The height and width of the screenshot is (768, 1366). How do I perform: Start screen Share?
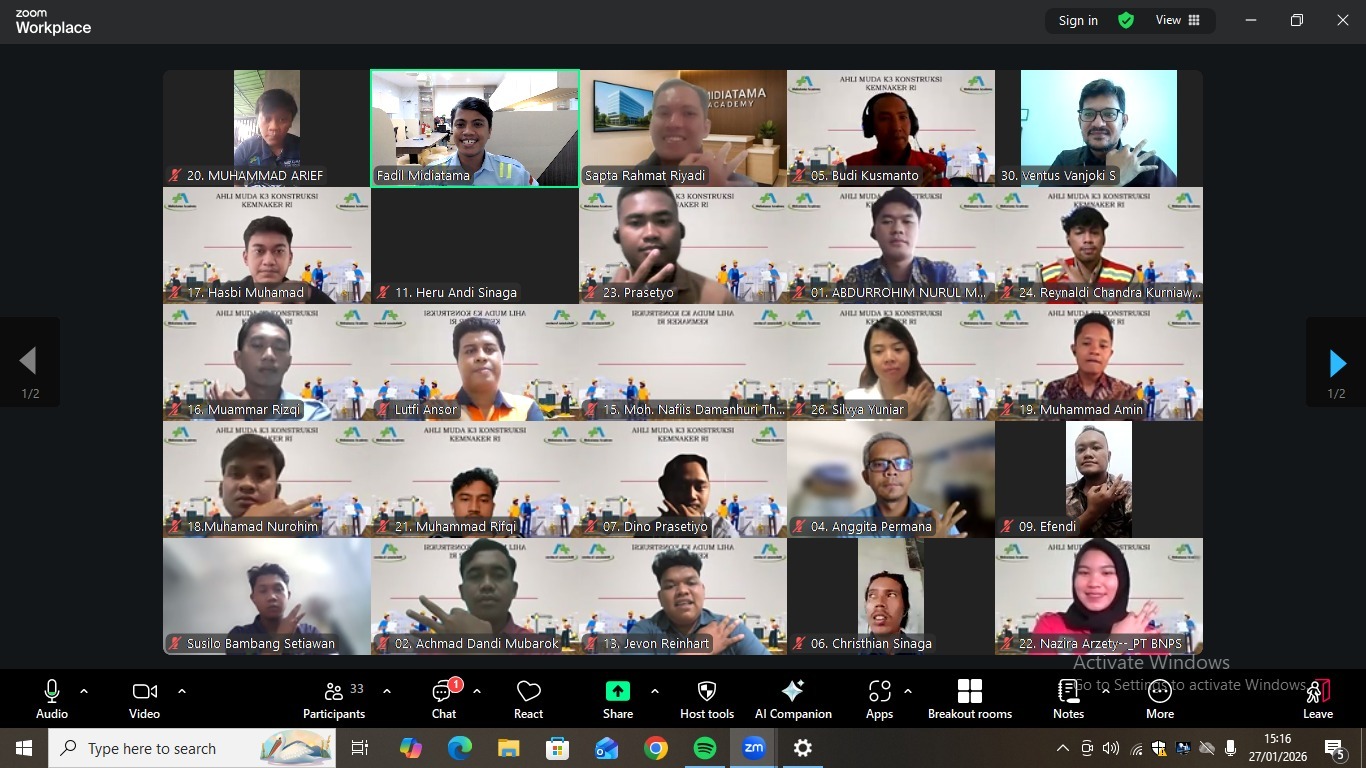coord(618,699)
